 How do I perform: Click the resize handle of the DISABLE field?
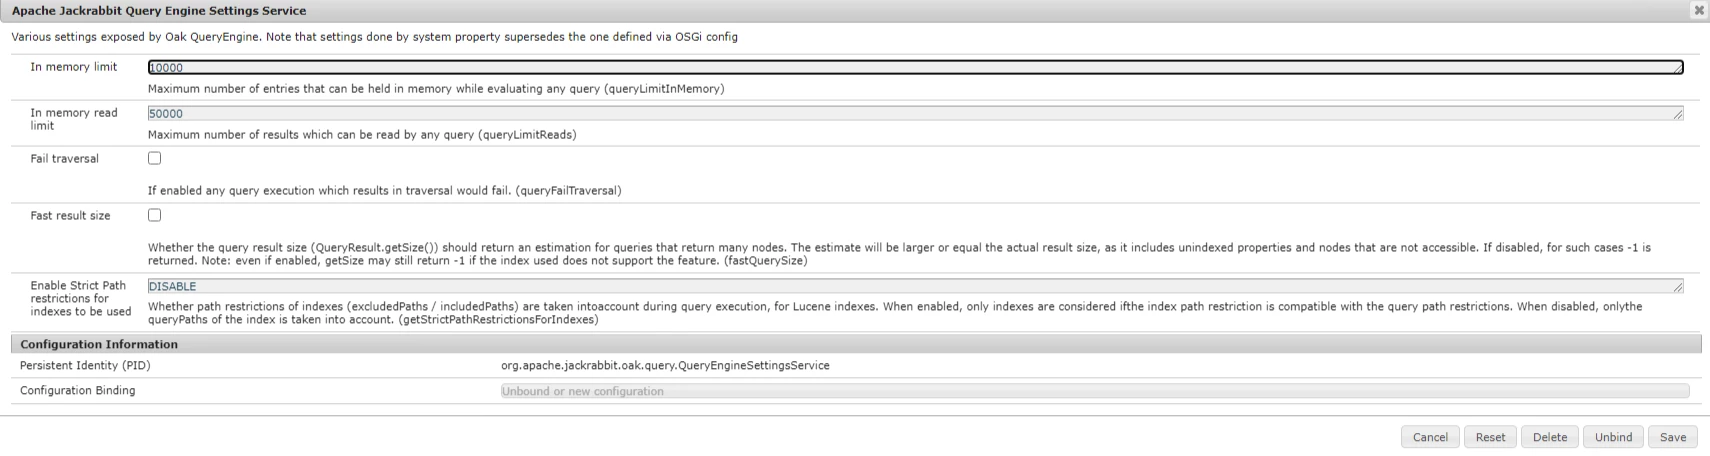pos(1678,288)
